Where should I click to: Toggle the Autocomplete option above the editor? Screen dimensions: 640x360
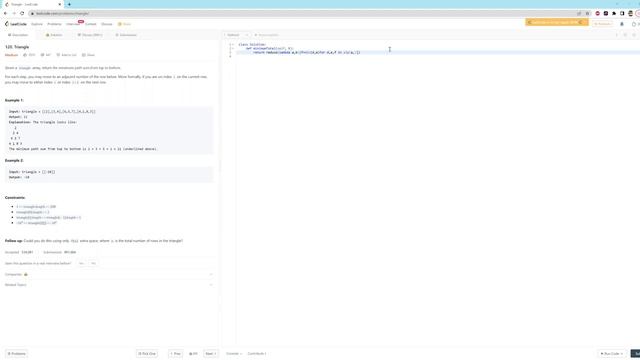coord(266,35)
